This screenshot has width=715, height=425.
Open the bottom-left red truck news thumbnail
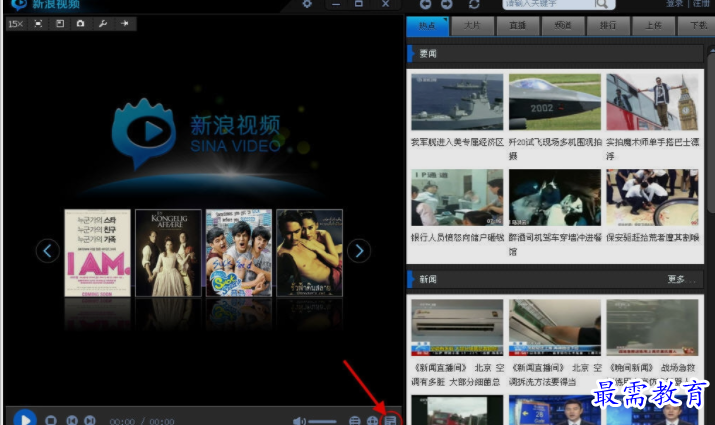click(457, 410)
